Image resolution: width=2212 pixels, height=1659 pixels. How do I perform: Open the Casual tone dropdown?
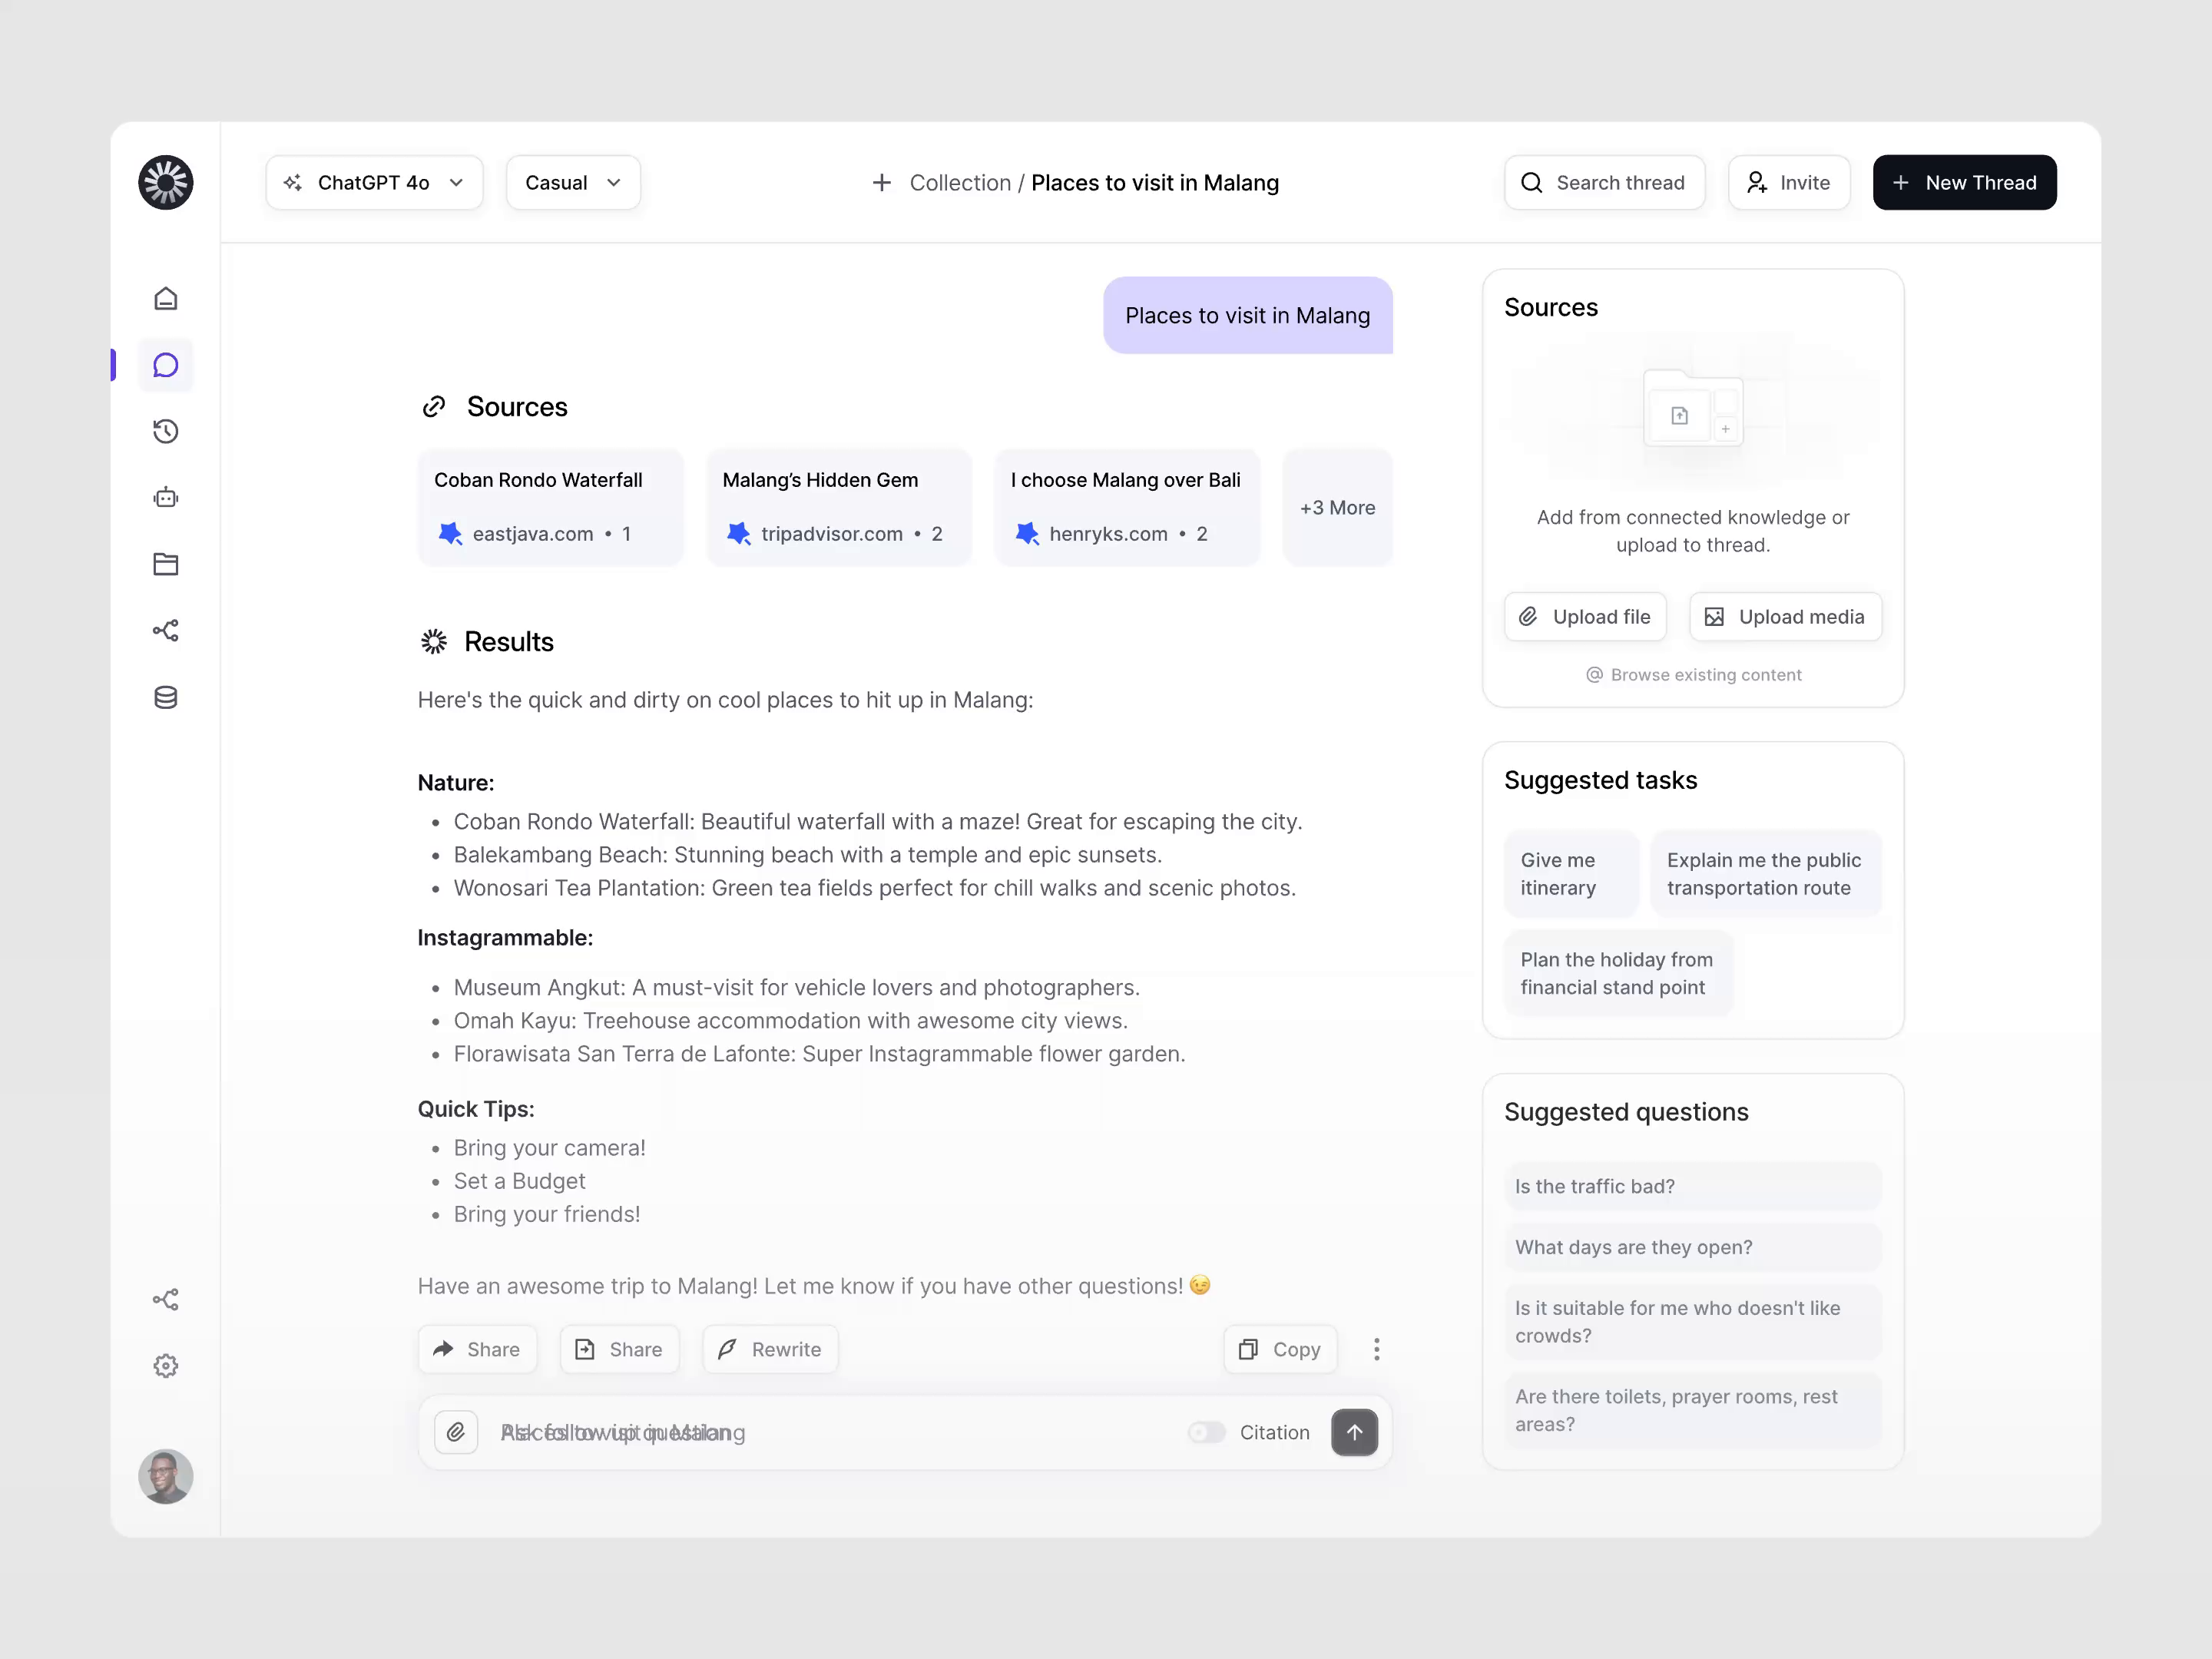[x=572, y=182]
